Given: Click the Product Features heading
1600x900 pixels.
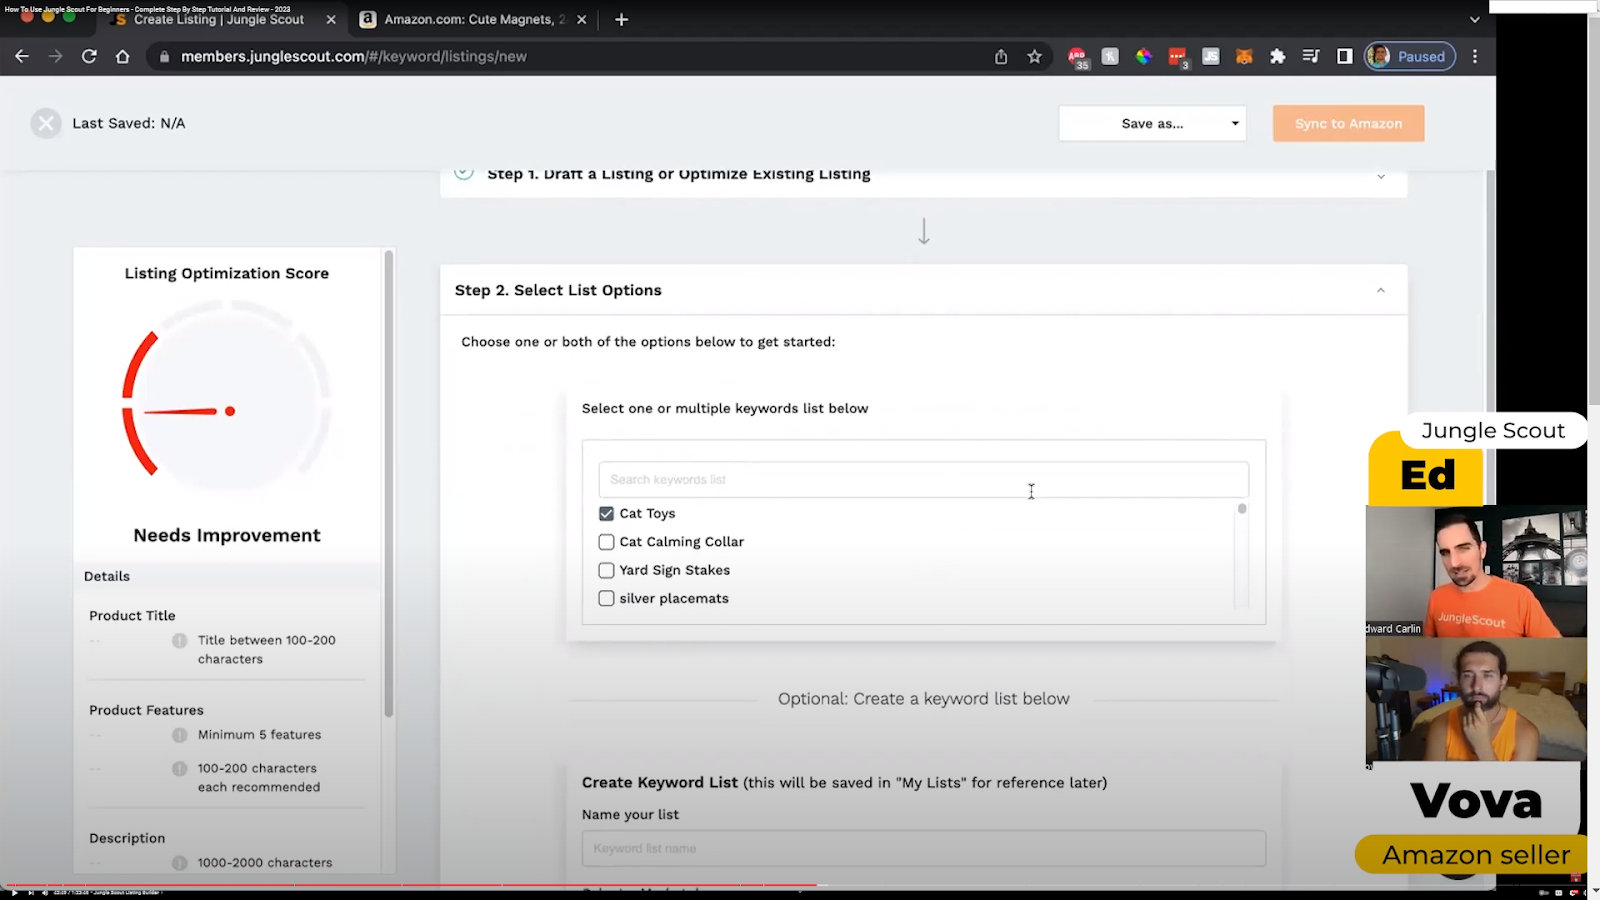Looking at the screenshot, I should pyautogui.click(x=146, y=711).
